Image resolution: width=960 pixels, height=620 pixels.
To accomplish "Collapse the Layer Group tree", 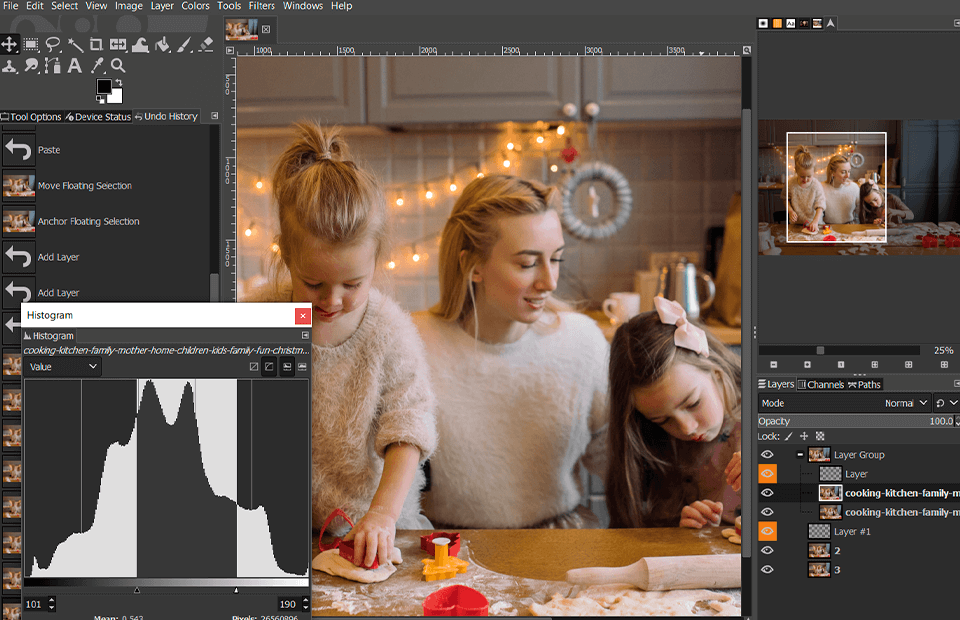I will coord(801,455).
